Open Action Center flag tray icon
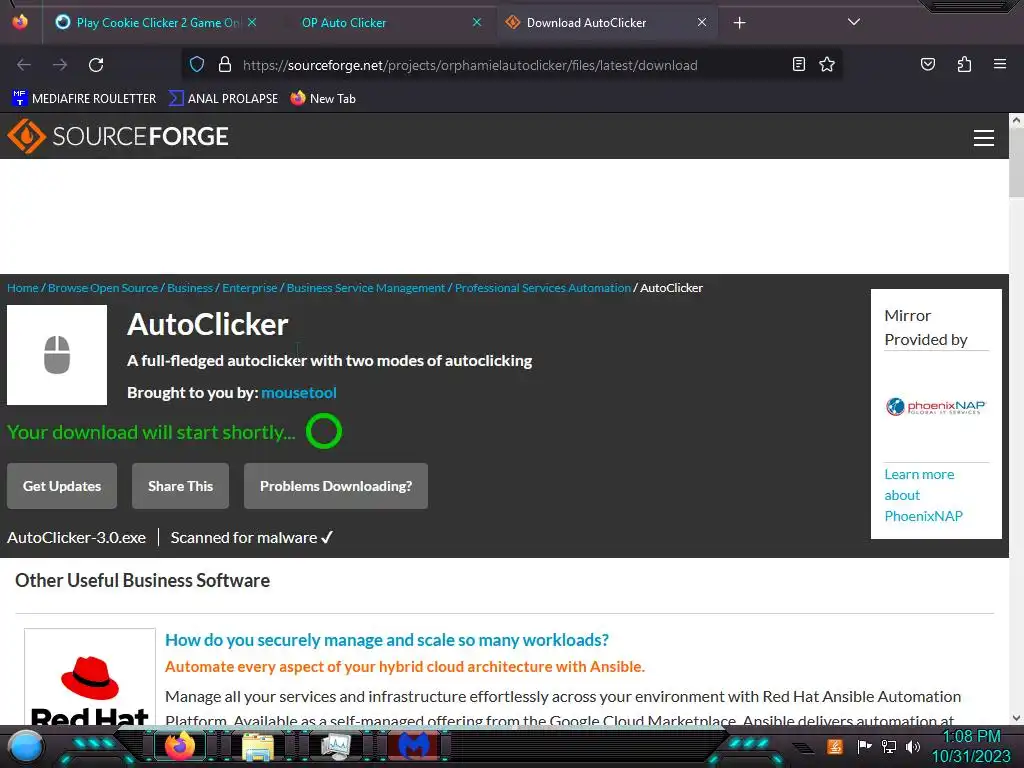Image resolution: width=1024 pixels, height=768 pixels. point(864,746)
